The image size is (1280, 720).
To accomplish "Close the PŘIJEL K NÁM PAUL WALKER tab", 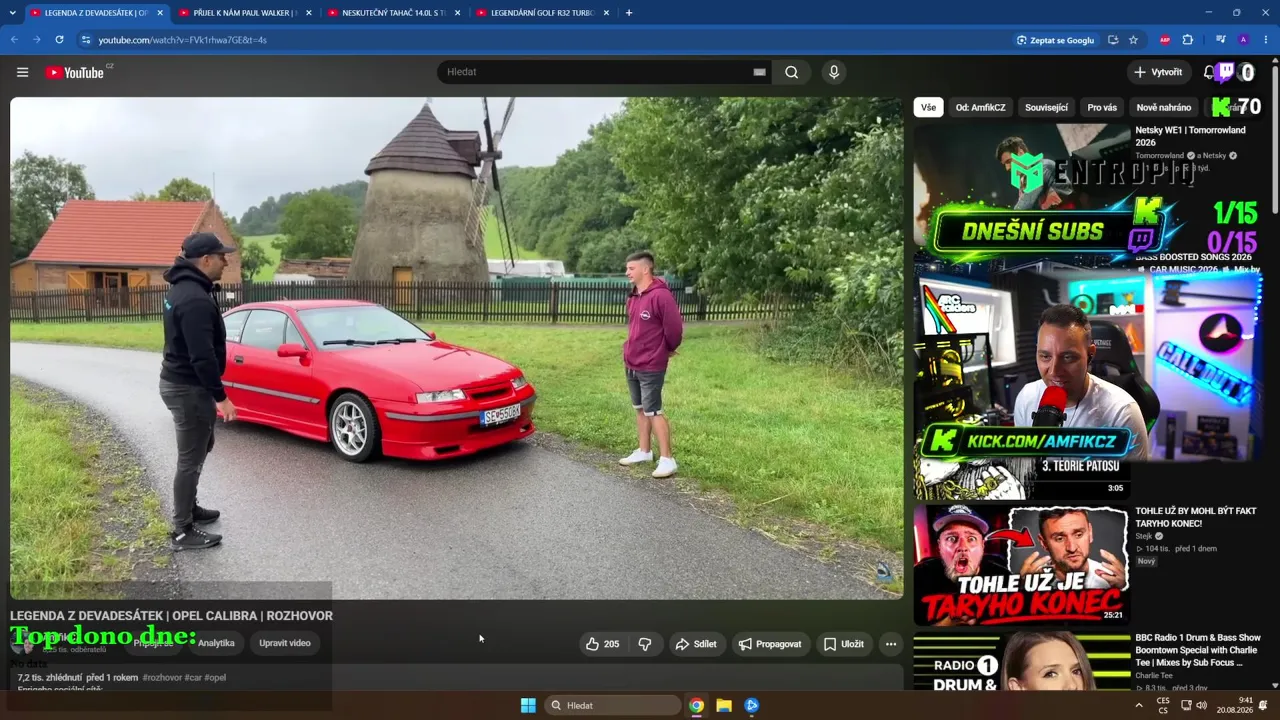I will tap(308, 13).
